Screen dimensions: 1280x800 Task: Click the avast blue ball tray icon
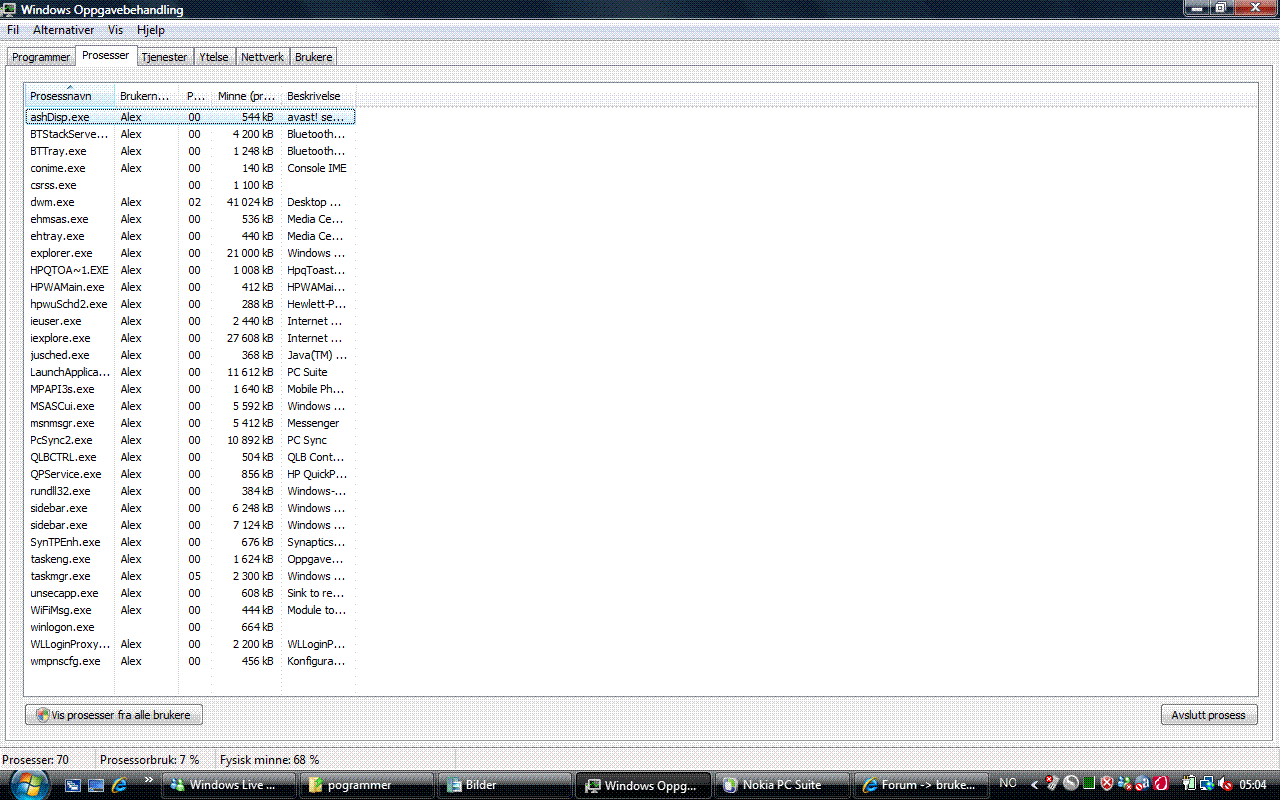pyautogui.click(x=1143, y=784)
